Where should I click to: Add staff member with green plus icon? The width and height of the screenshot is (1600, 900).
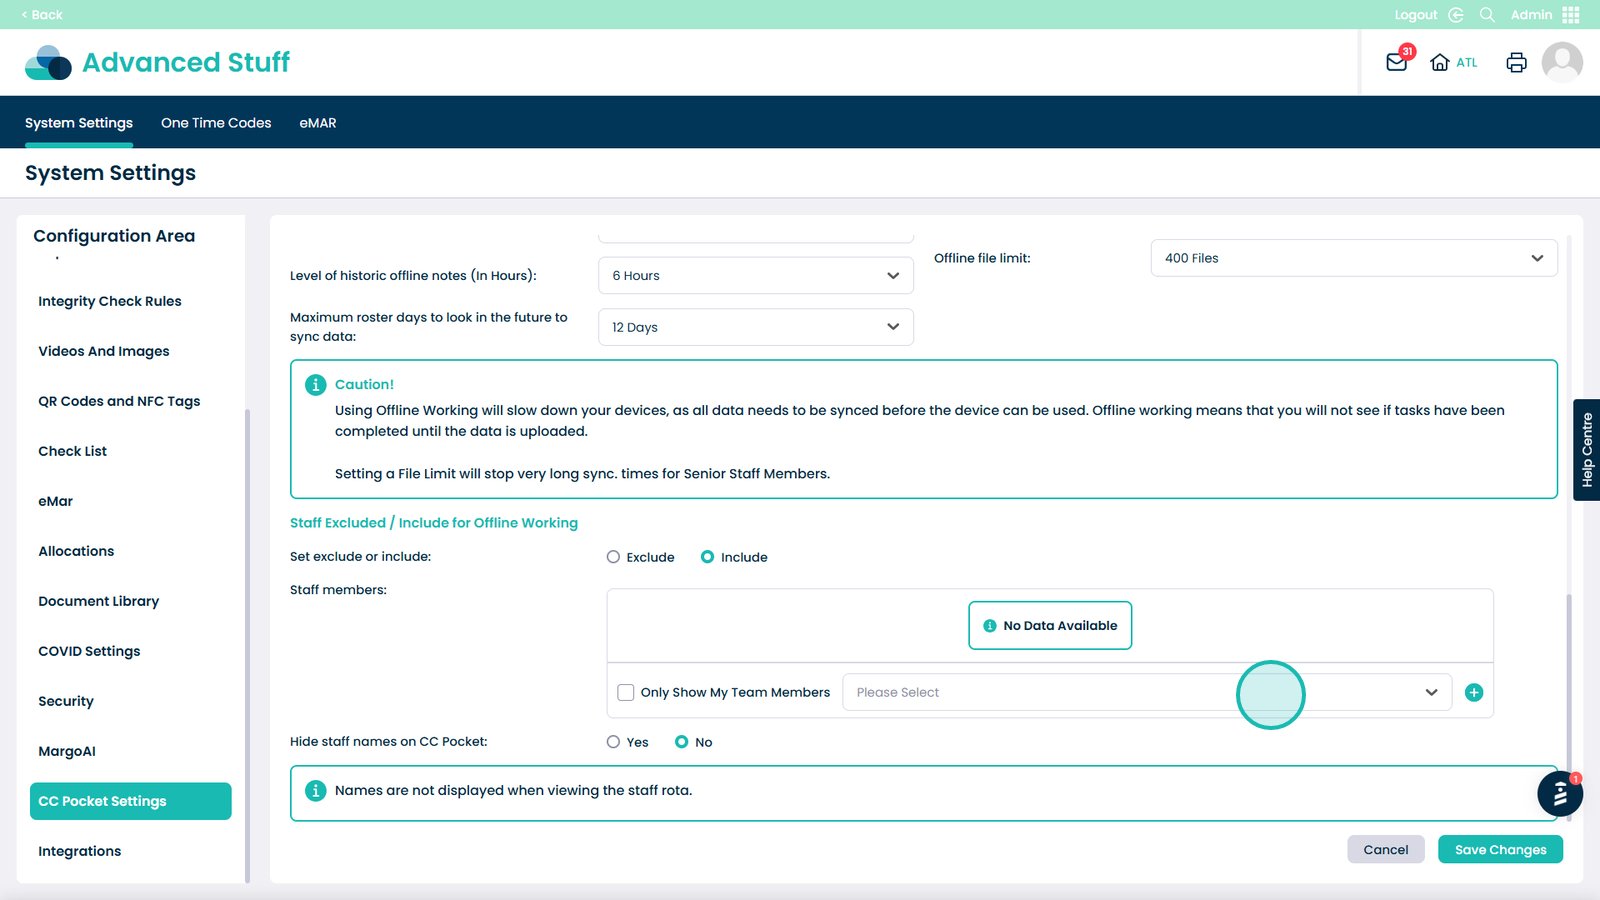(x=1473, y=693)
